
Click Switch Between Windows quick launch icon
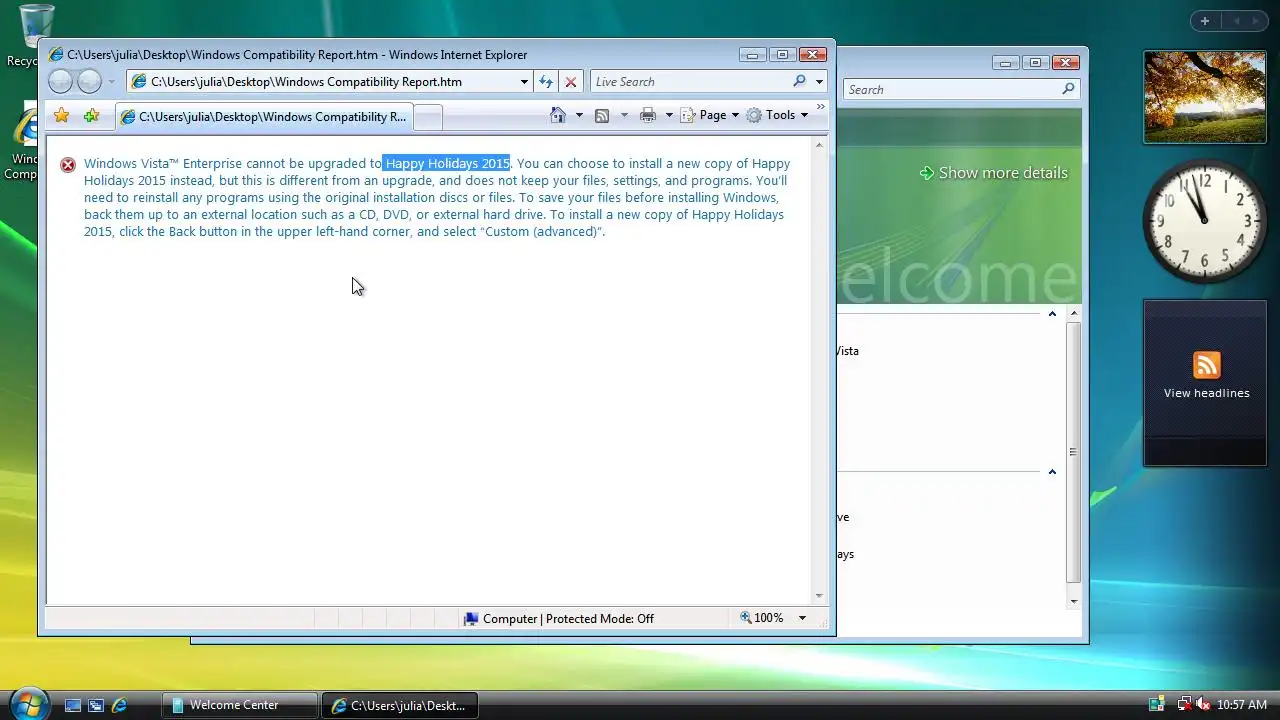click(96, 705)
